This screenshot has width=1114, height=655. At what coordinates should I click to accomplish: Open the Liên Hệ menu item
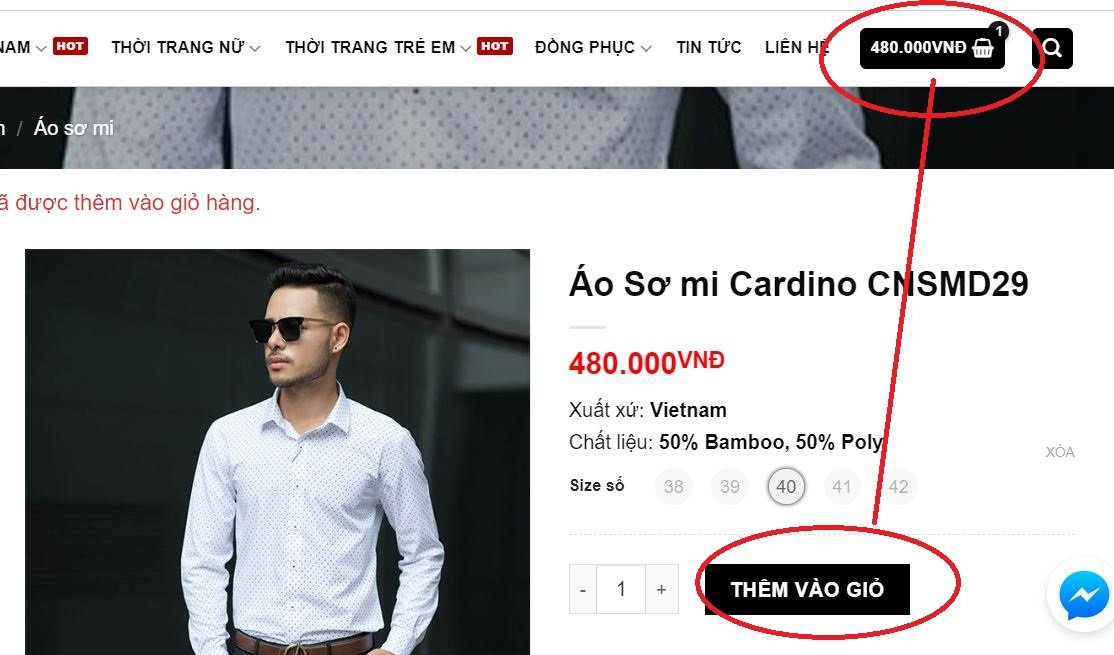tap(796, 48)
